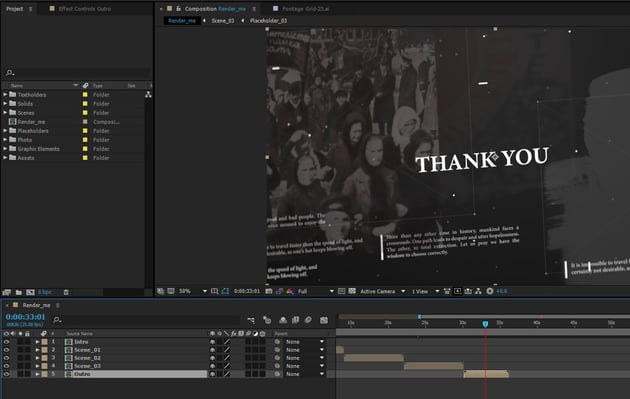Twirl open the Scene_03 layer properties
Image resolution: width=630 pixels, height=399 pixels.
[x=37, y=366]
